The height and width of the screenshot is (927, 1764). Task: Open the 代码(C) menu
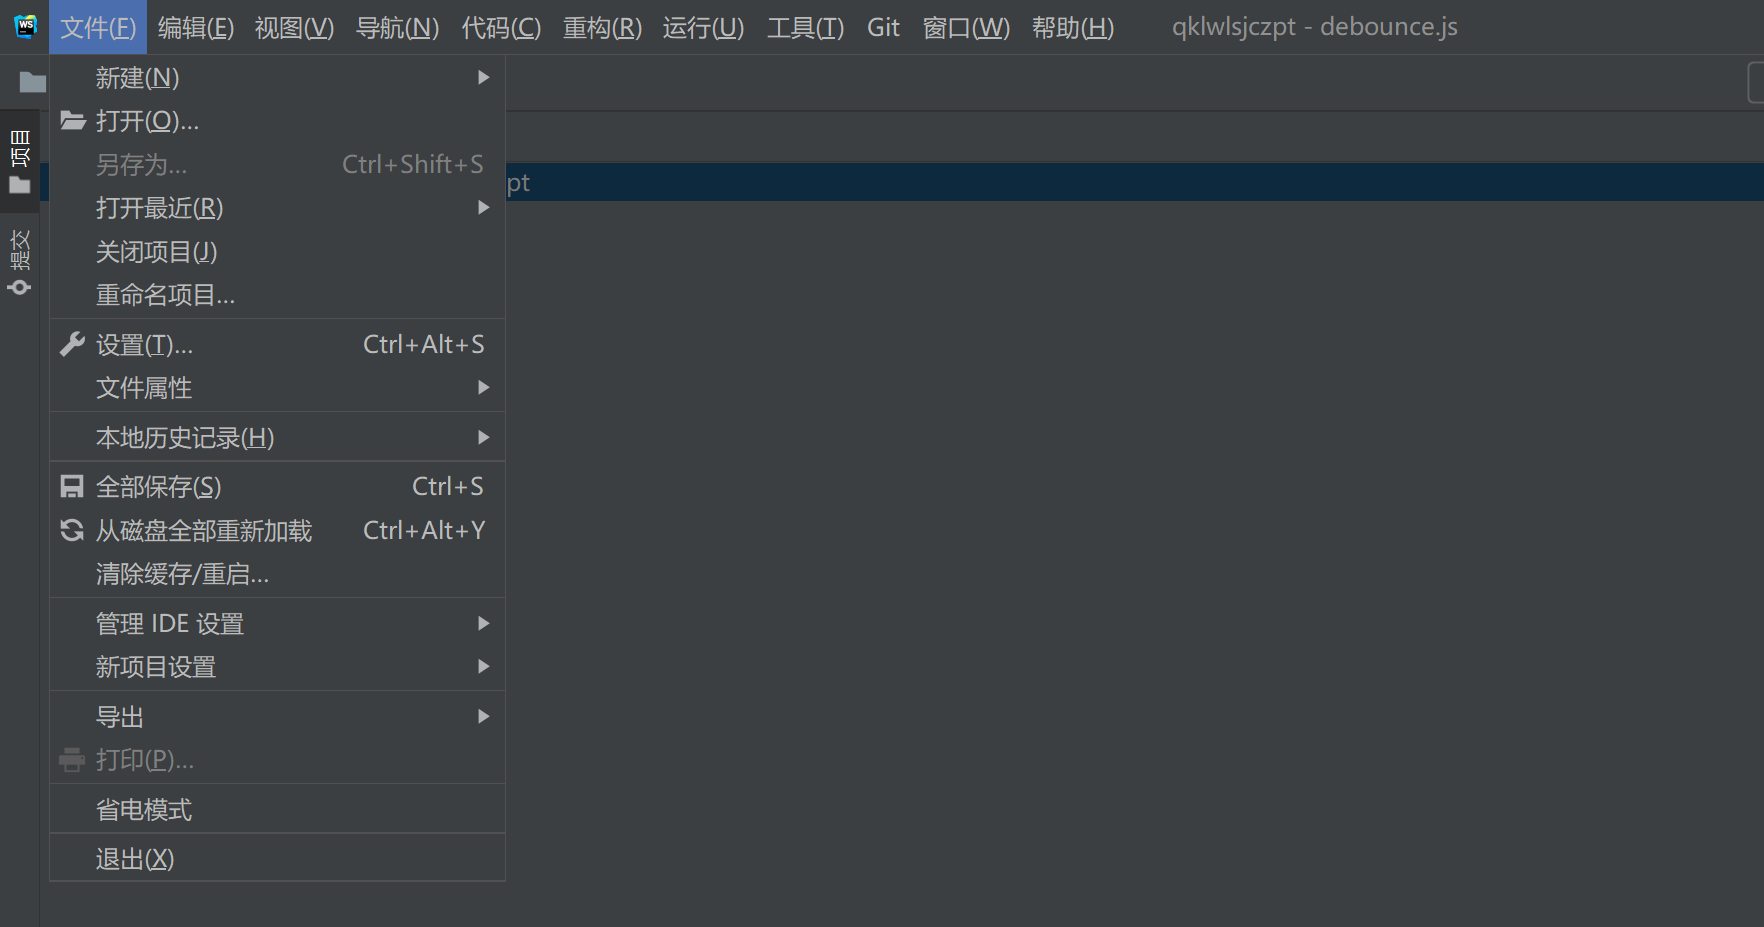pyautogui.click(x=501, y=27)
